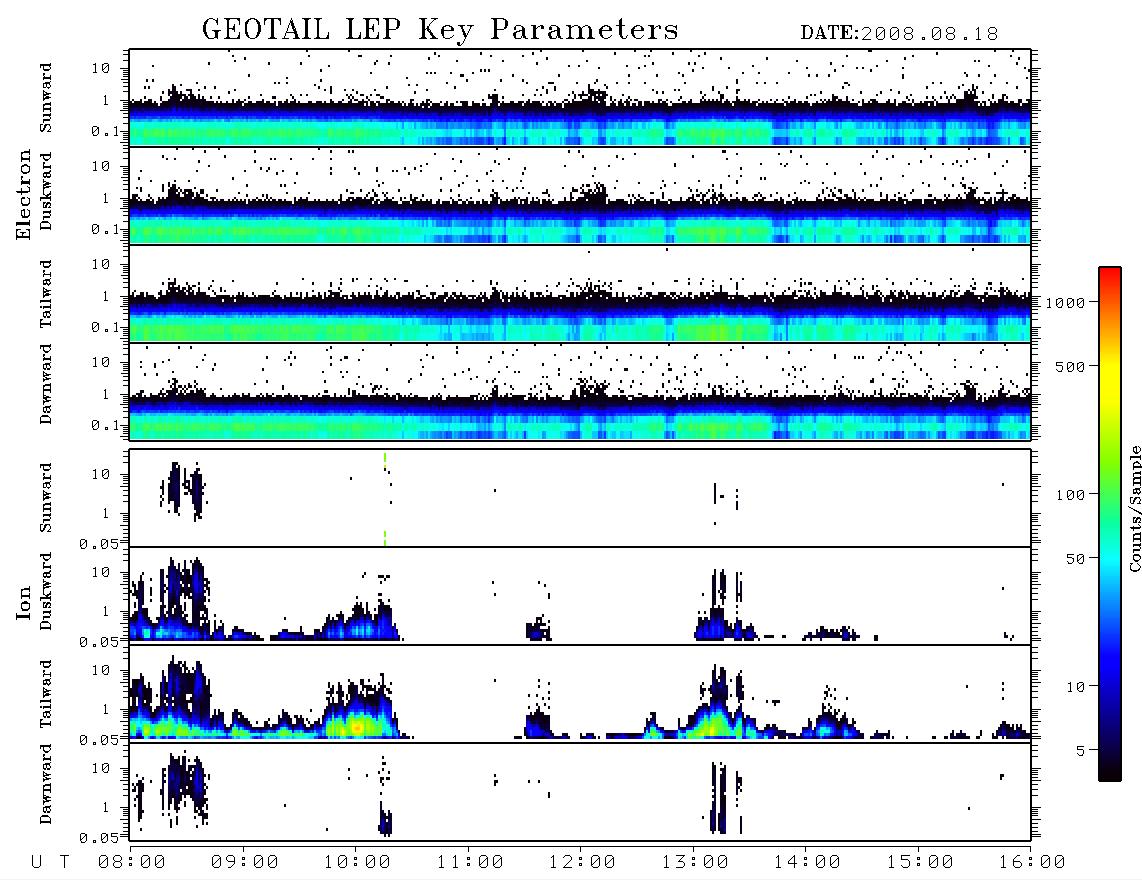The image size is (1142, 880).
Task: Click the 08:00 time tick label
Action: [x=132, y=863]
